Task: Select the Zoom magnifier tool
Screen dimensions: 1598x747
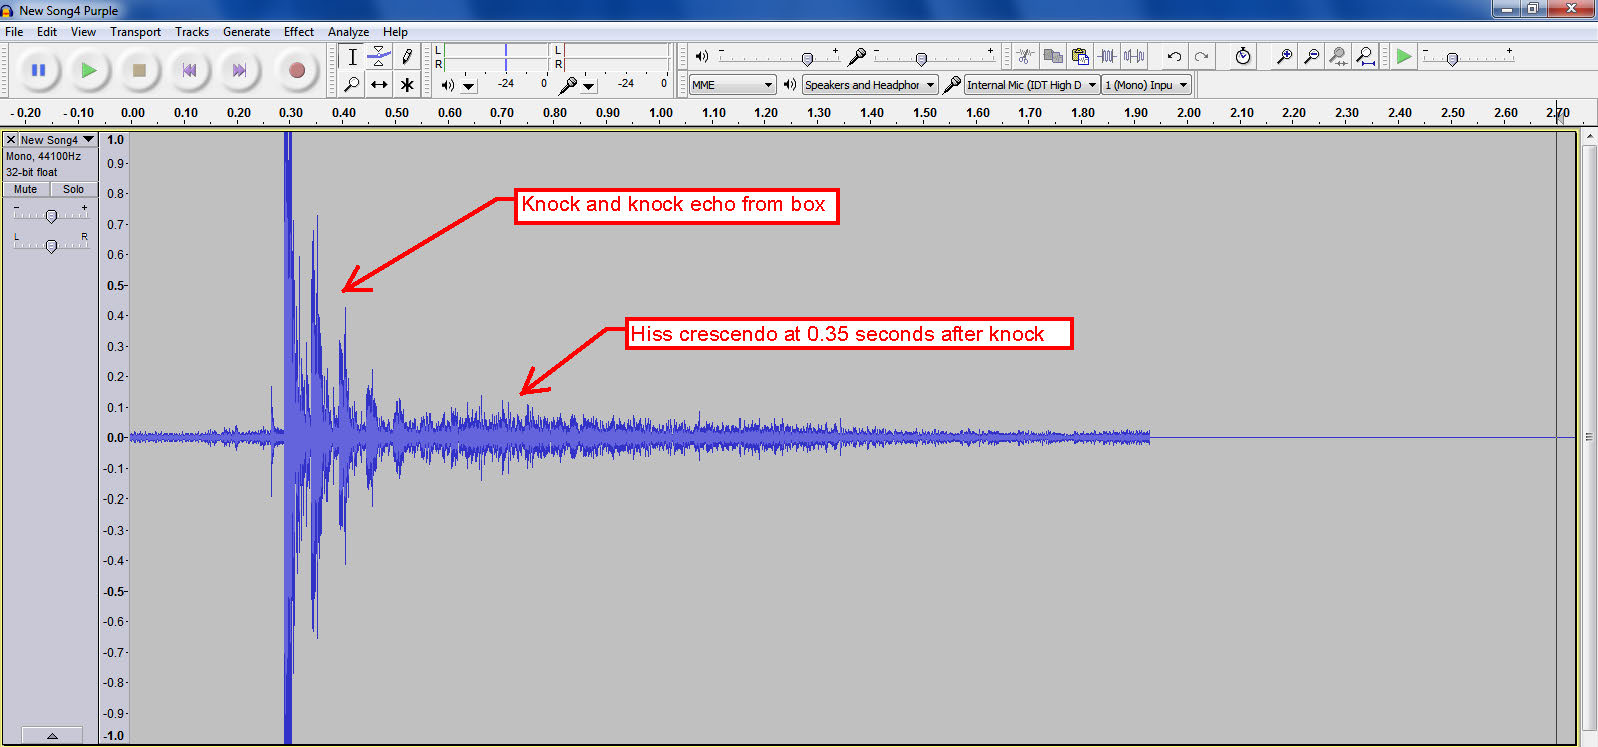Action: coord(352,85)
